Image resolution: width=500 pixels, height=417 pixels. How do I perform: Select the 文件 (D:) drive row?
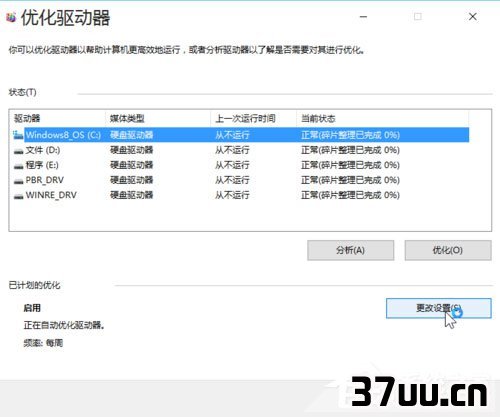click(241, 150)
